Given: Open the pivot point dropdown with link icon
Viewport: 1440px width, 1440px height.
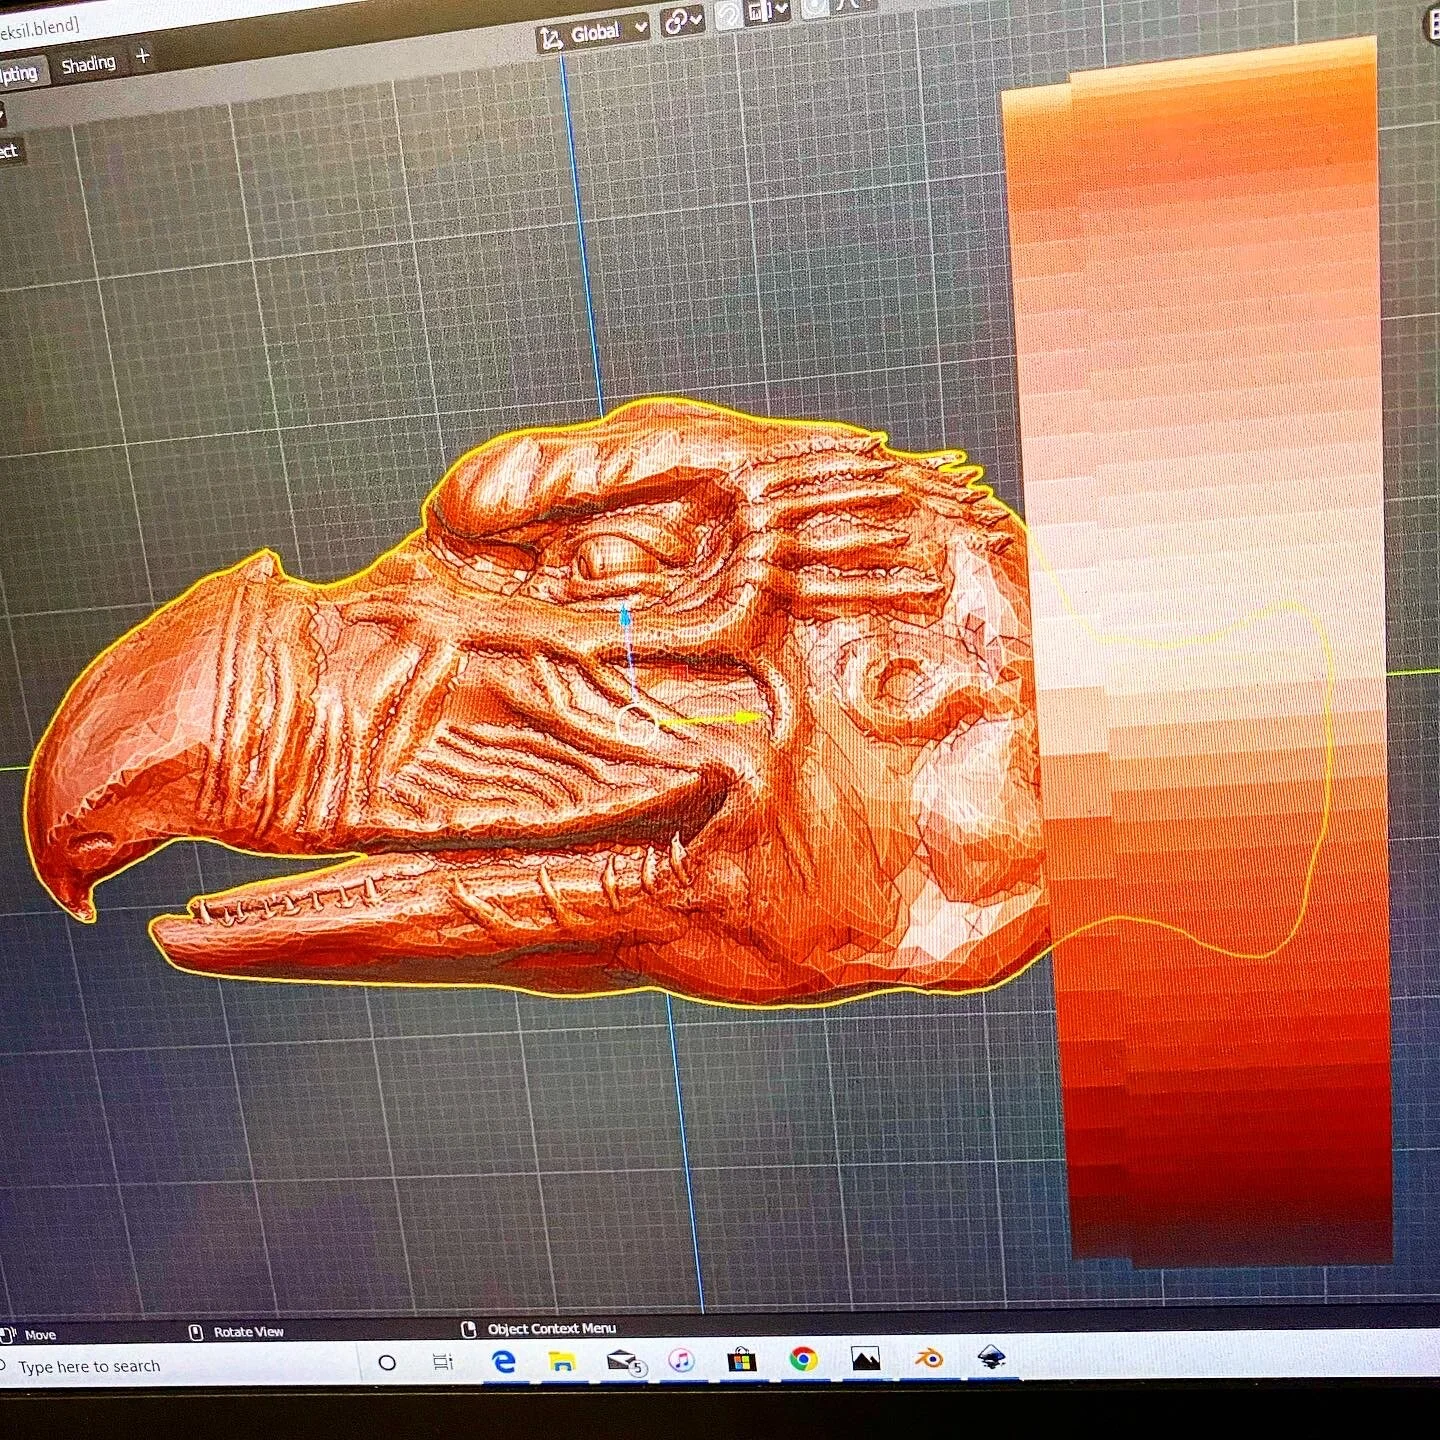Looking at the screenshot, I should tap(684, 20).
